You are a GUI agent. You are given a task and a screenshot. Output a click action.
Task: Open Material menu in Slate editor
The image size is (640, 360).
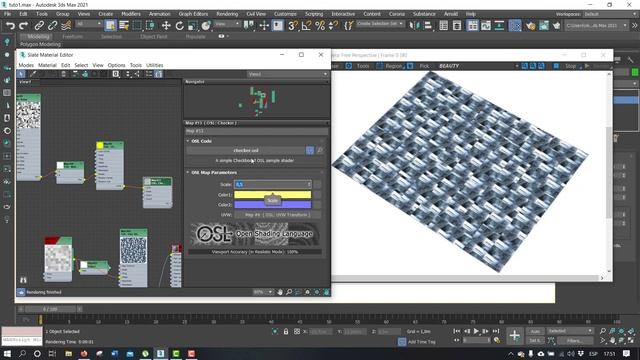[47, 65]
